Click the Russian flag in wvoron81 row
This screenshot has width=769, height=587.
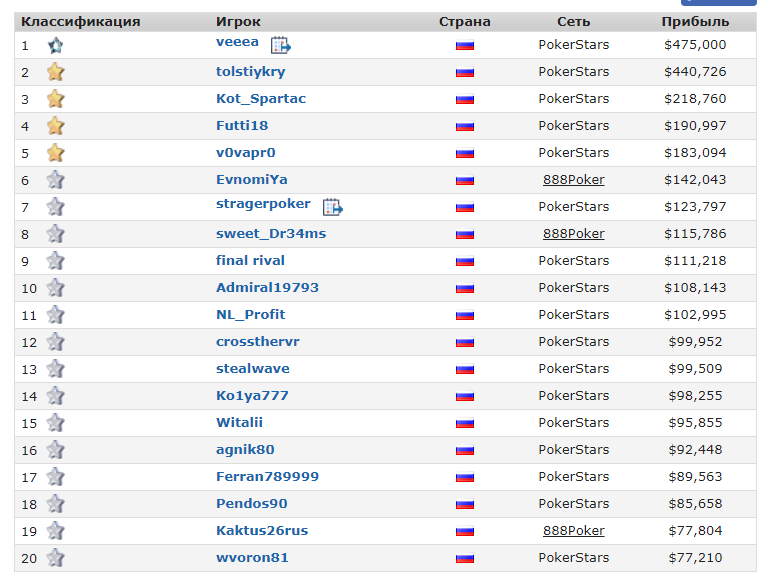pyautogui.click(x=464, y=558)
